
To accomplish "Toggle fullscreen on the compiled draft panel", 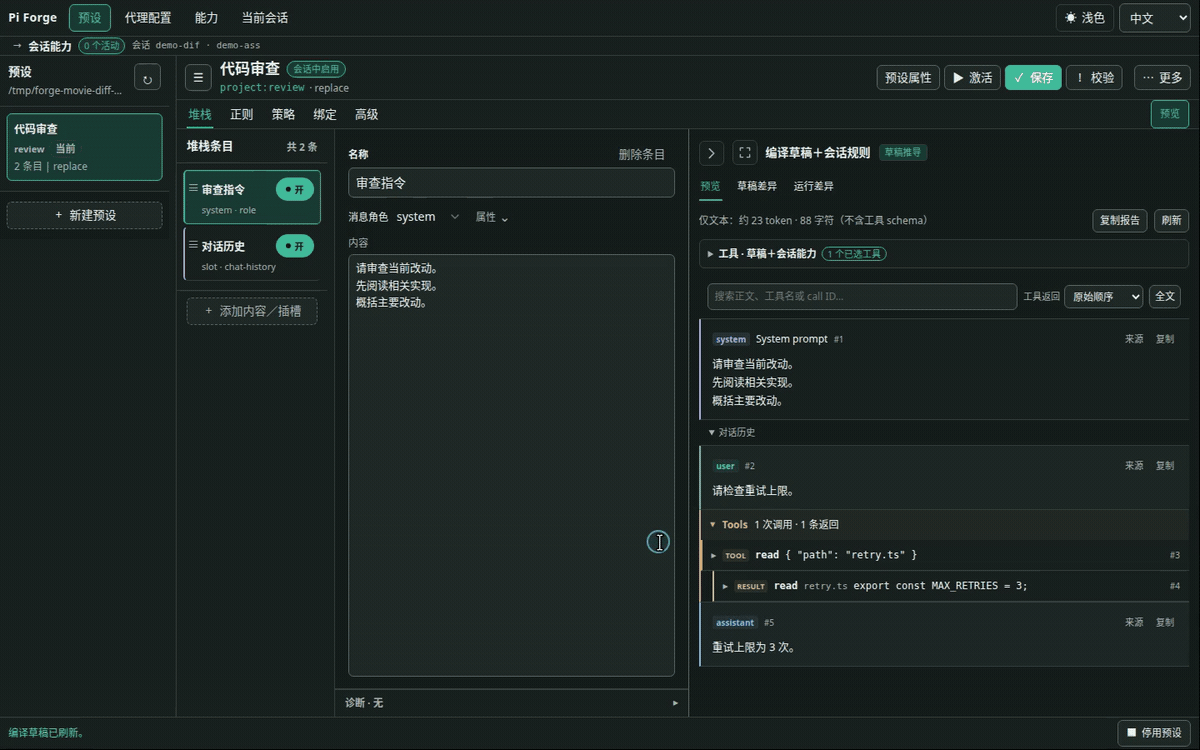I will pos(745,153).
